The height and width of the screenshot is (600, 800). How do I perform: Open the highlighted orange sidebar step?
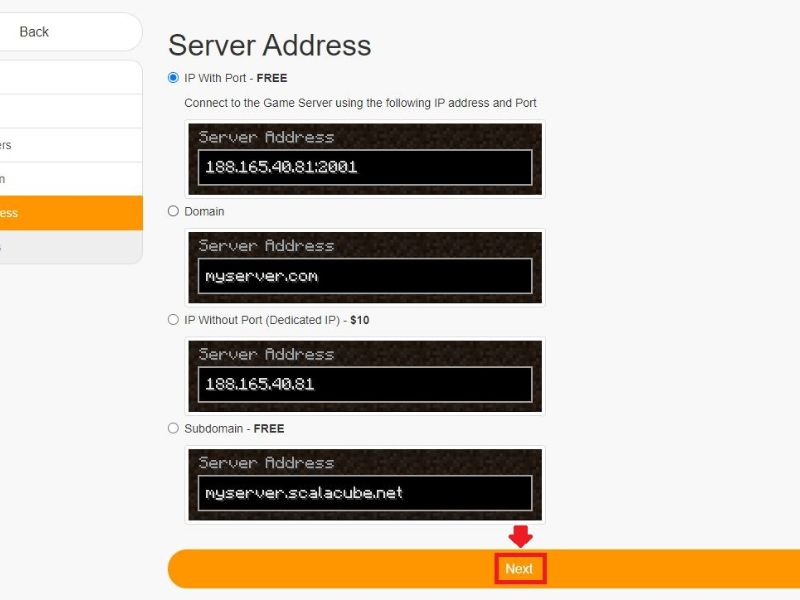71,213
